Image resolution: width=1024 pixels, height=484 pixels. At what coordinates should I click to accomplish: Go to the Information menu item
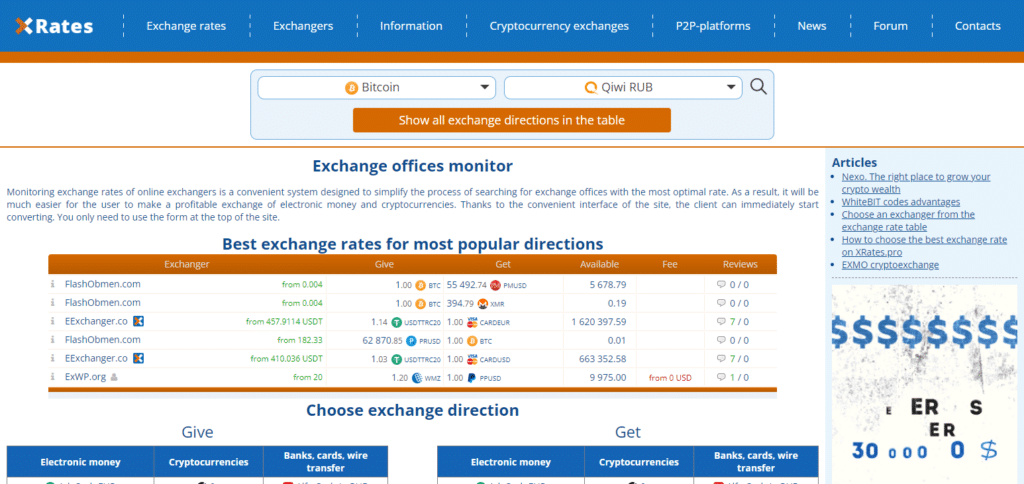[x=411, y=26]
